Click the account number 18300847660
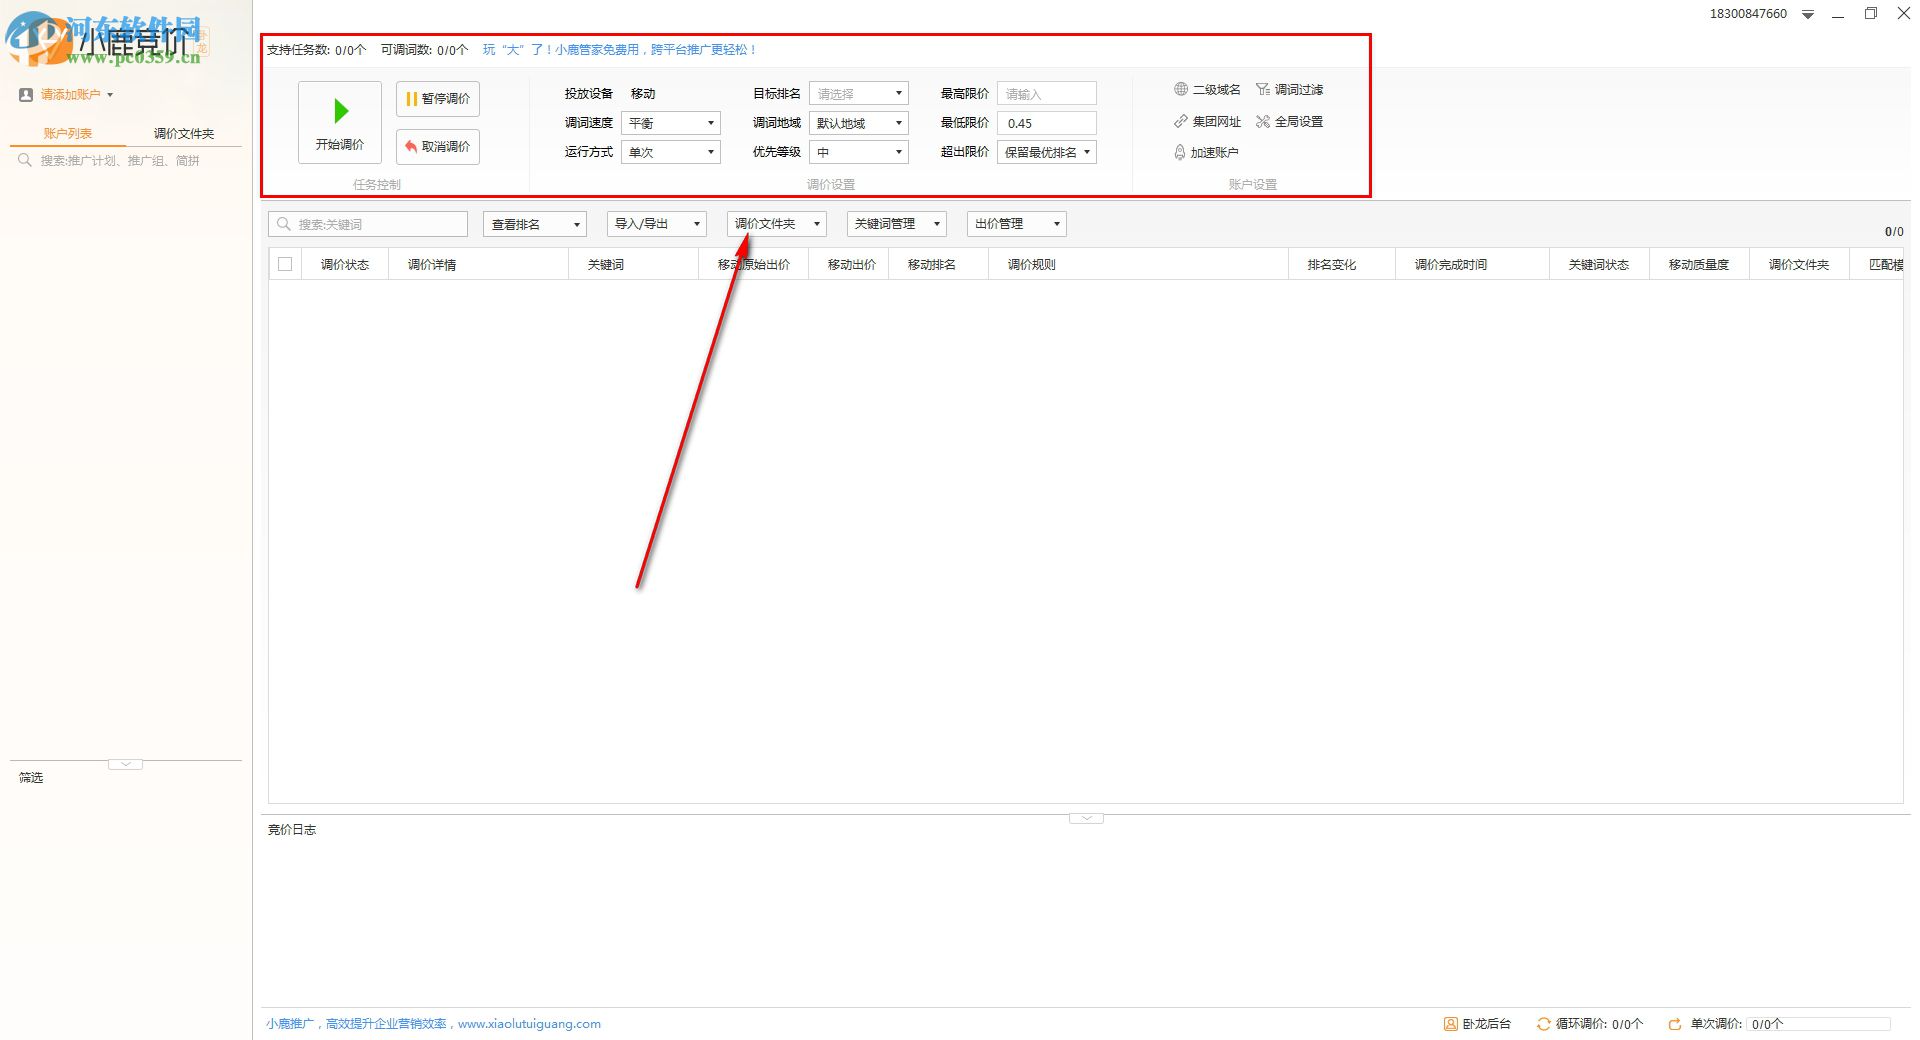The image size is (1920, 1040). pyautogui.click(x=1748, y=14)
